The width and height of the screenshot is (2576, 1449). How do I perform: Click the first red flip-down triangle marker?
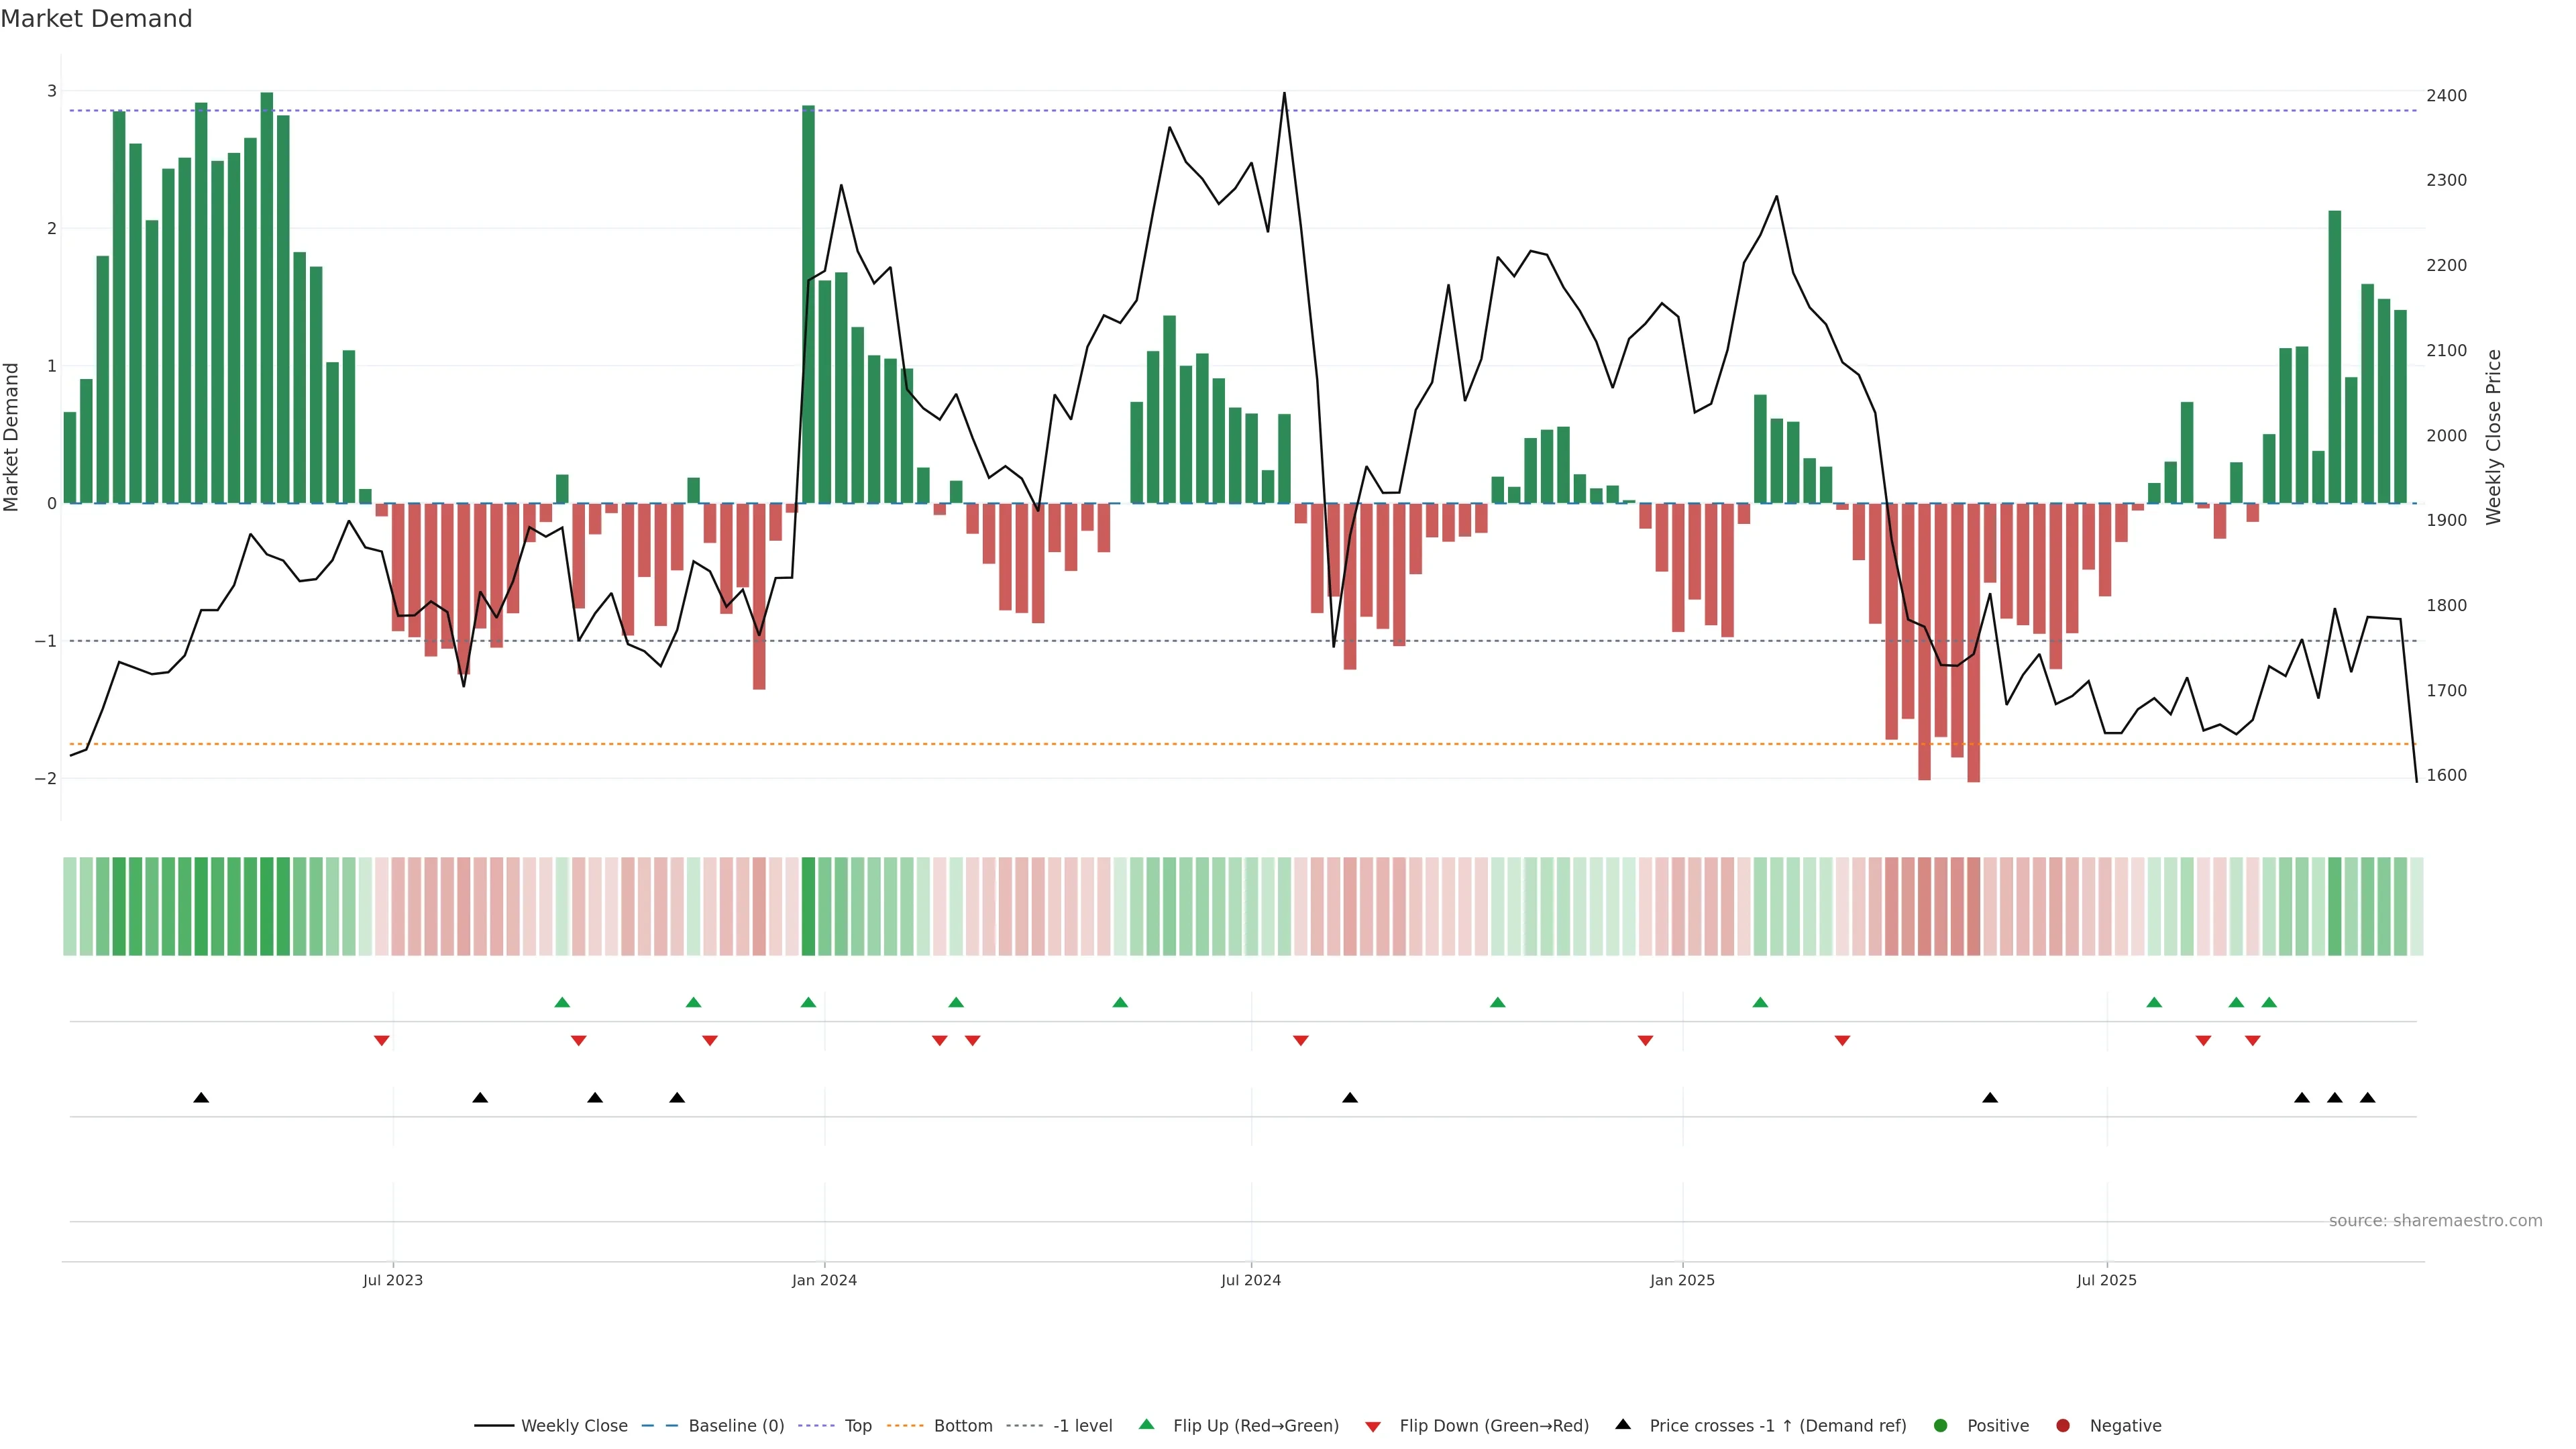(381, 1041)
